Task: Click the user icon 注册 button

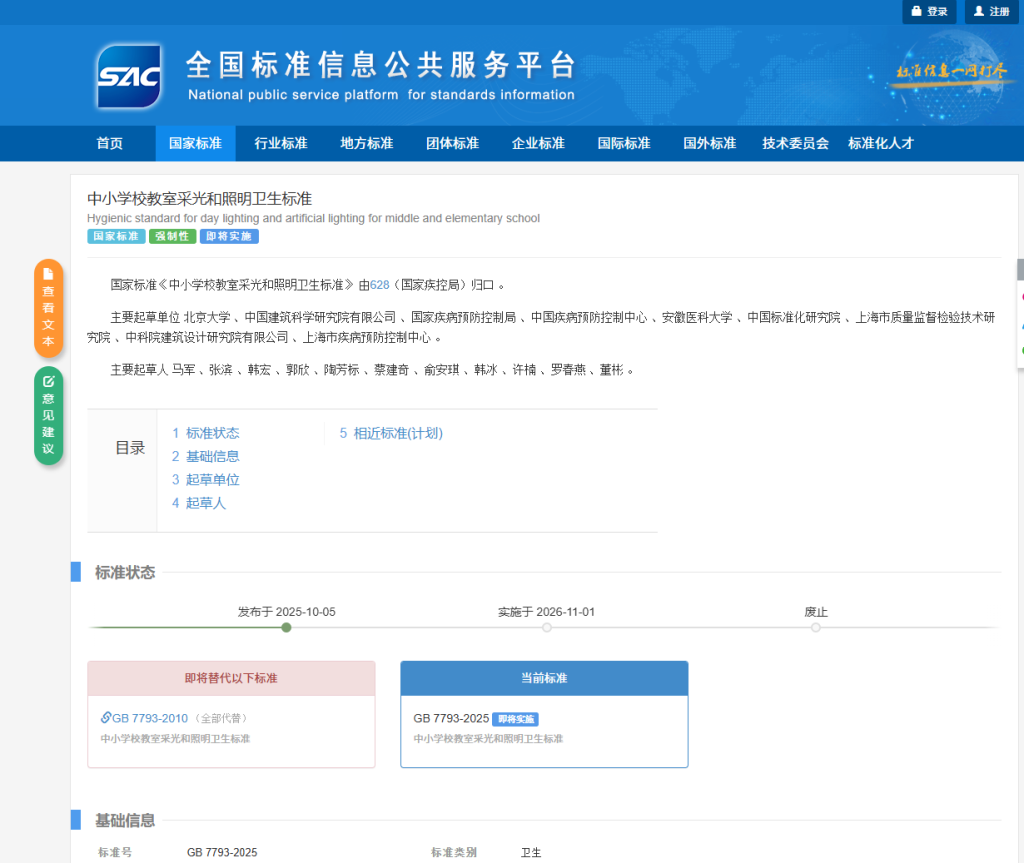Action: click(991, 12)
